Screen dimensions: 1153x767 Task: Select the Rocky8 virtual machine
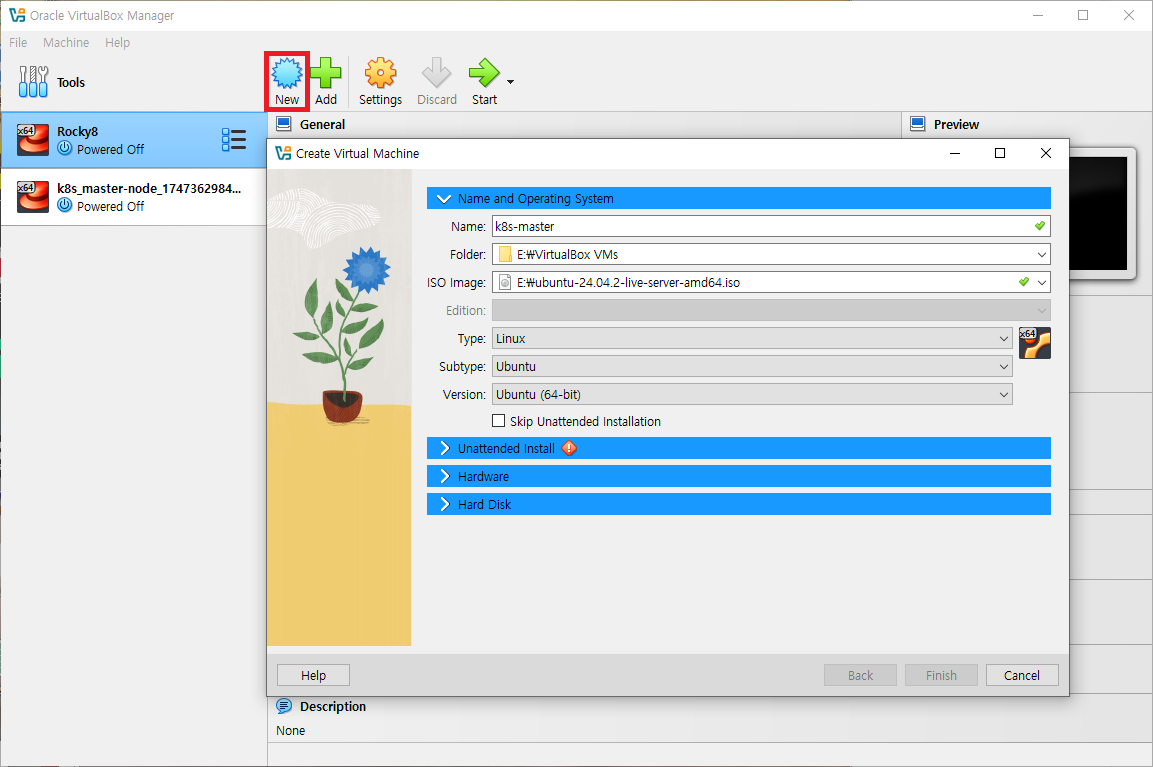[134, 140]
